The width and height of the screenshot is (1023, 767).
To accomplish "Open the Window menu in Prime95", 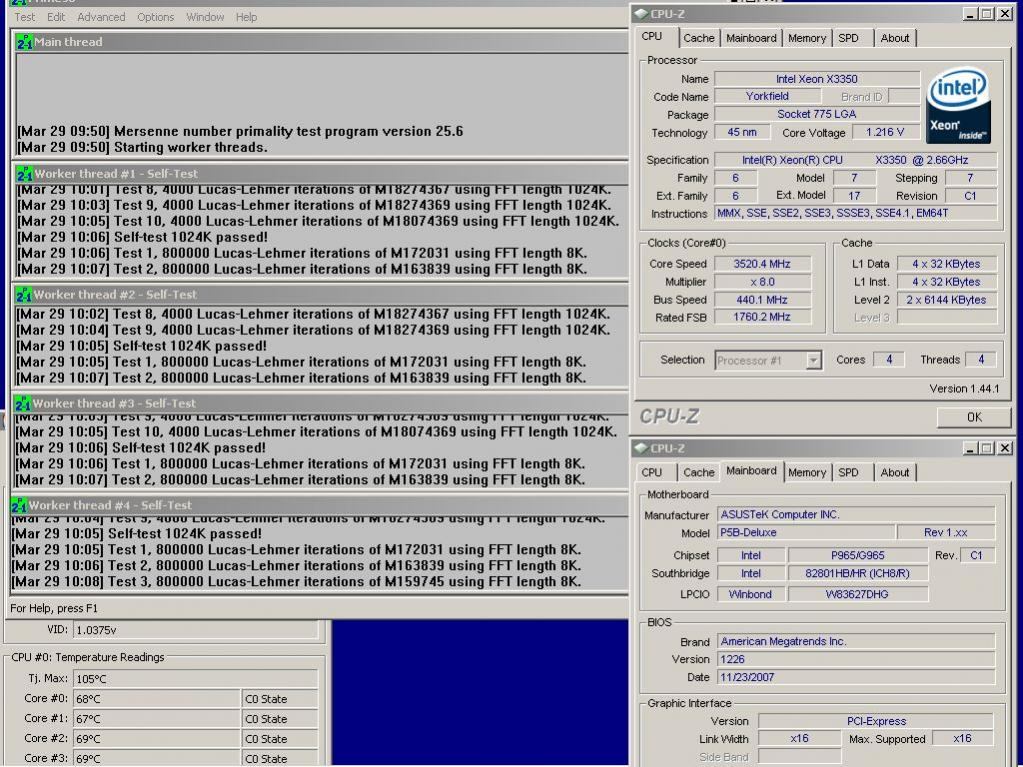I will pyautogui.click(x=205, y=17).
